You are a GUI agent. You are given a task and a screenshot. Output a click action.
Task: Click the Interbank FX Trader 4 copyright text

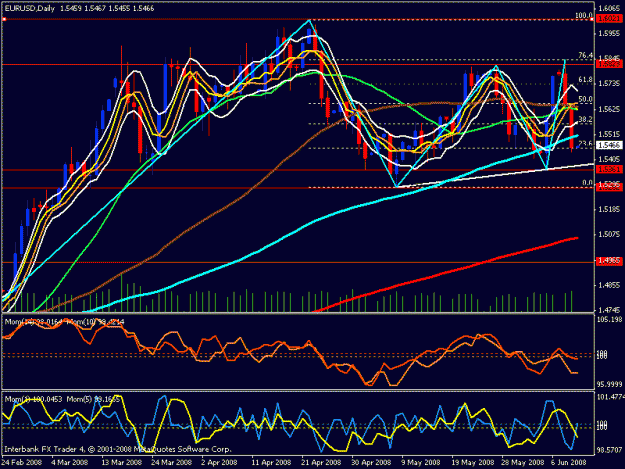coord(118,449)
